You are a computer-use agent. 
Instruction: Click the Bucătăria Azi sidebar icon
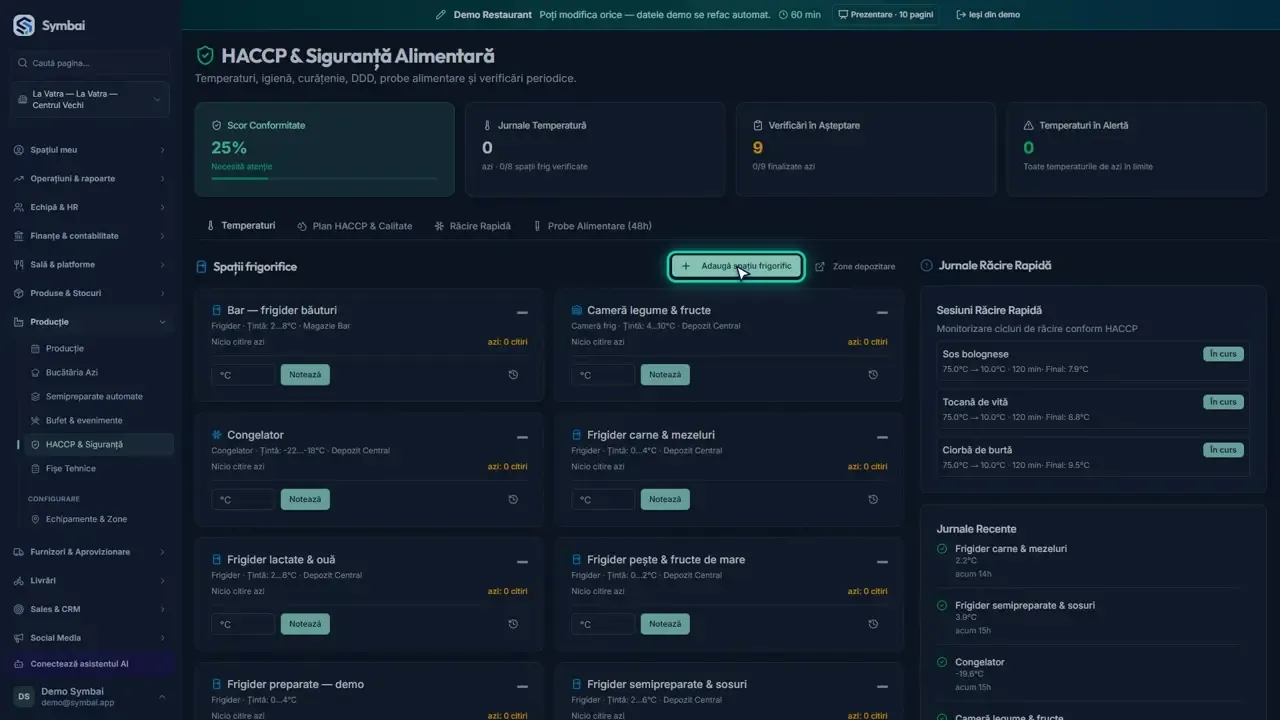click(x=36, y=372)
